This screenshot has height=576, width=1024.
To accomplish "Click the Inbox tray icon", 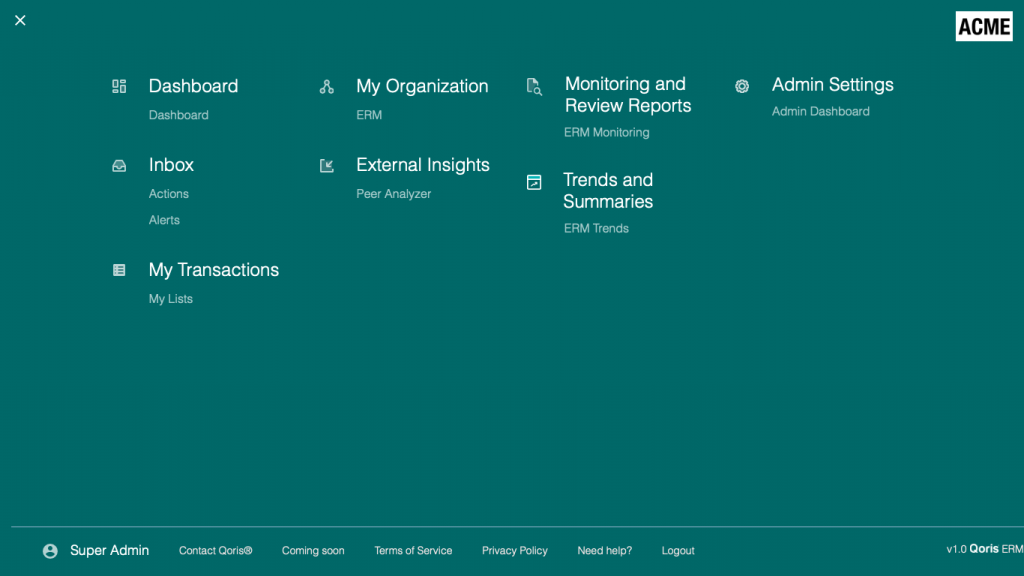I will coord(119,166).
